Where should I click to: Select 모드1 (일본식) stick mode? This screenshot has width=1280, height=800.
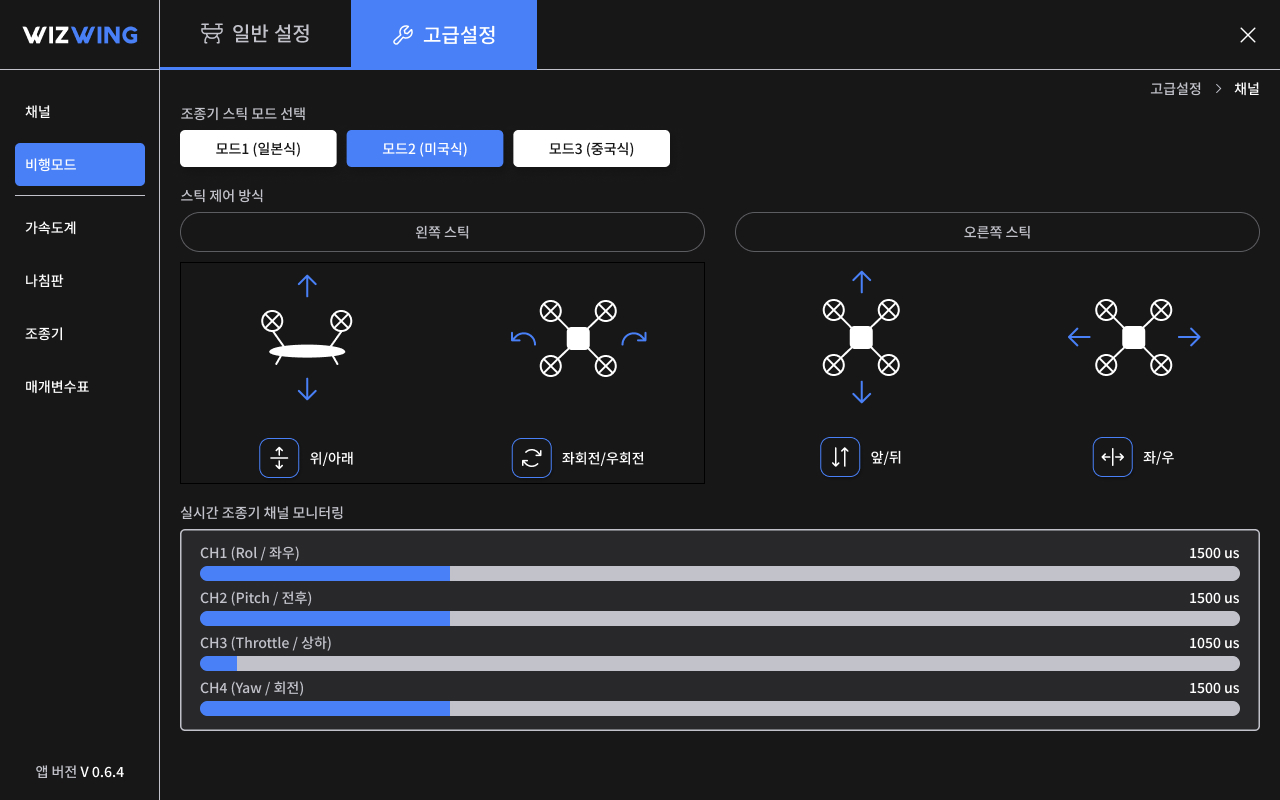(x=258, y=148)
